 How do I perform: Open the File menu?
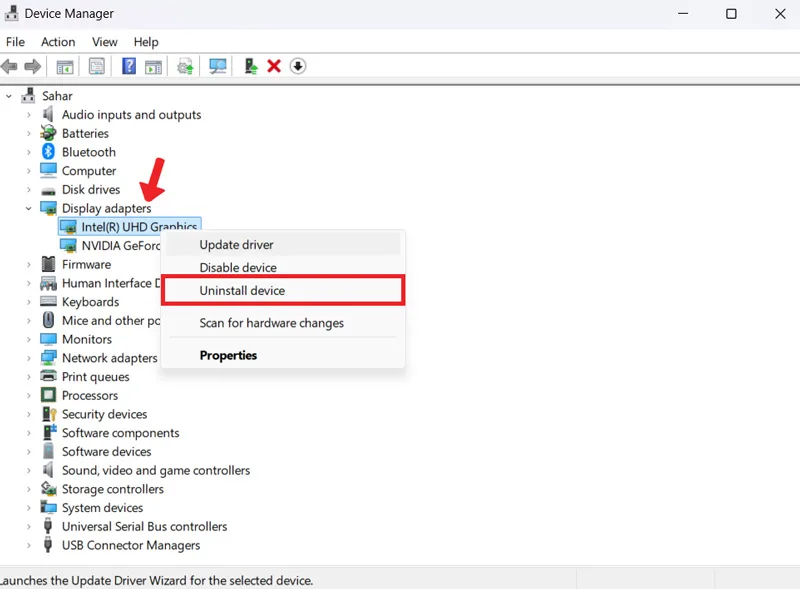coord(15,42)
